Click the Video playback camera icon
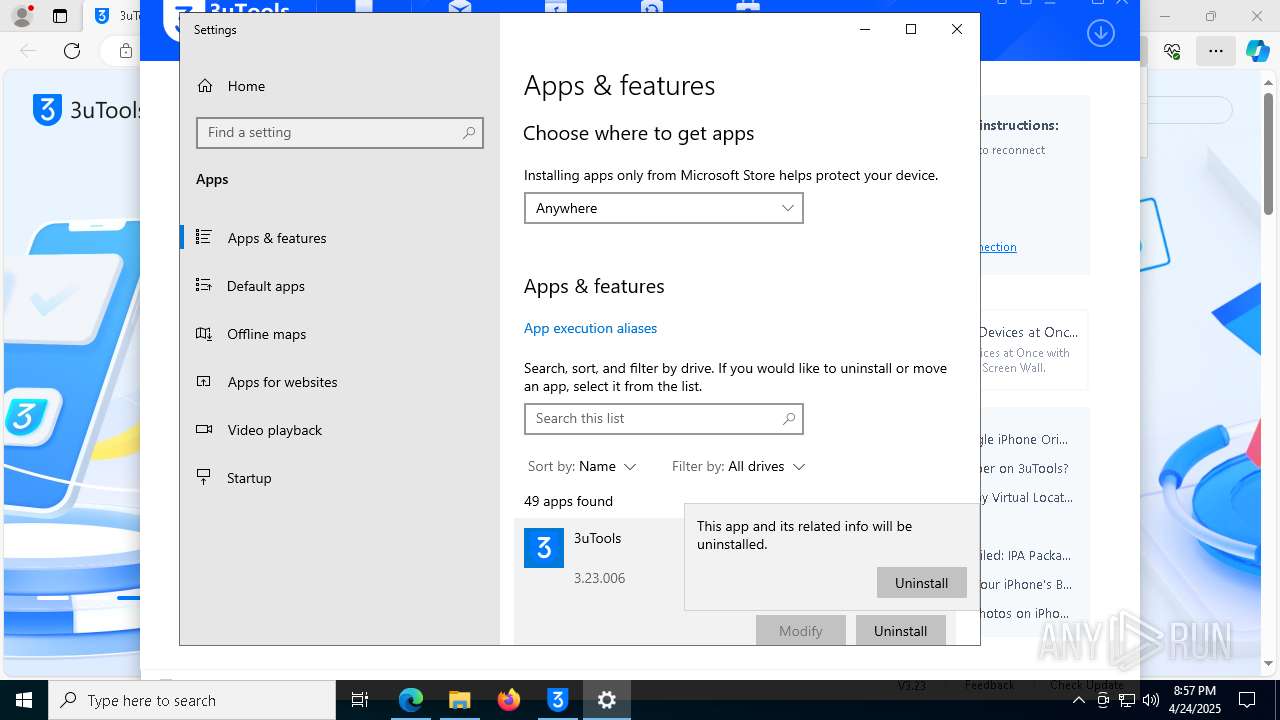 coord(204,429)
